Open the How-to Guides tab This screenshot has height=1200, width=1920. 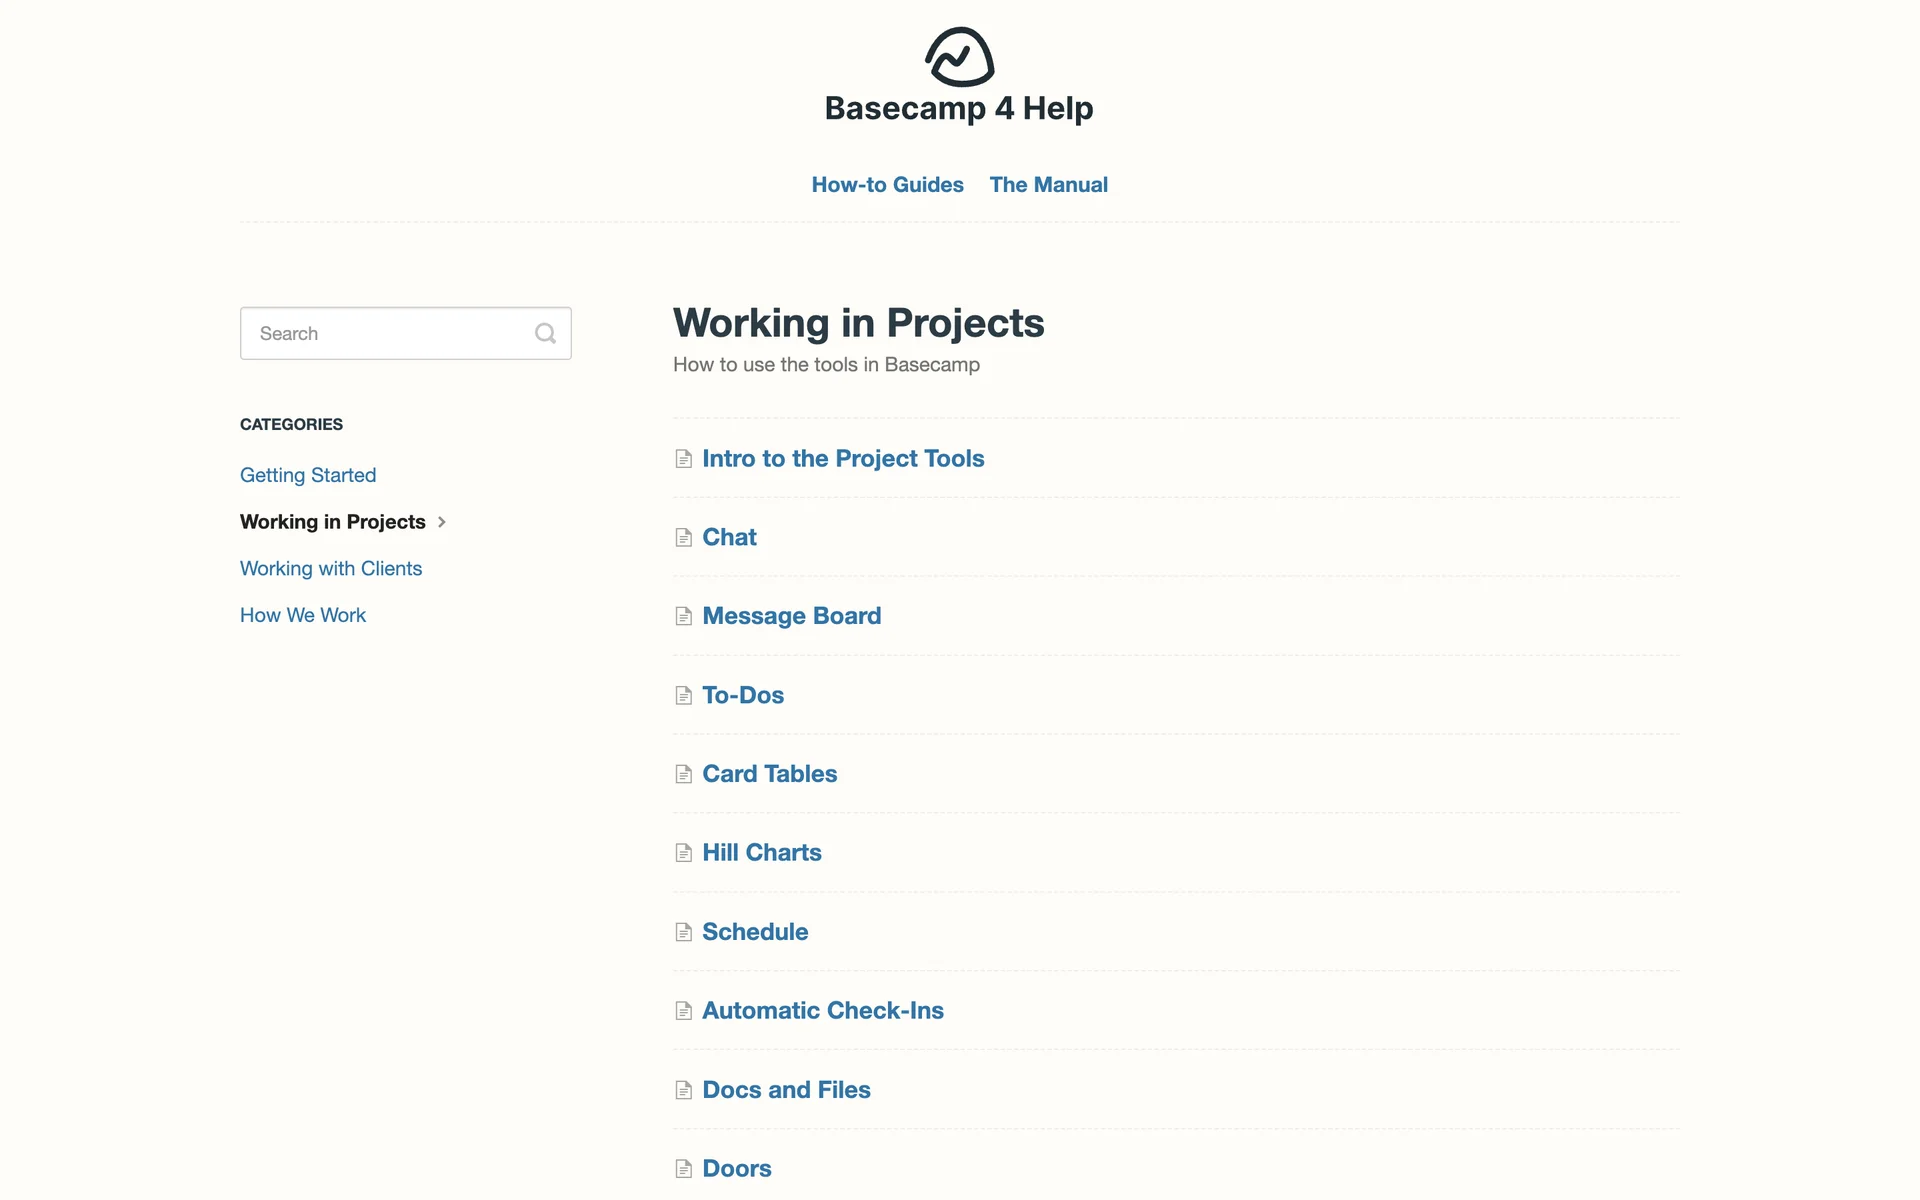[887, 185]
